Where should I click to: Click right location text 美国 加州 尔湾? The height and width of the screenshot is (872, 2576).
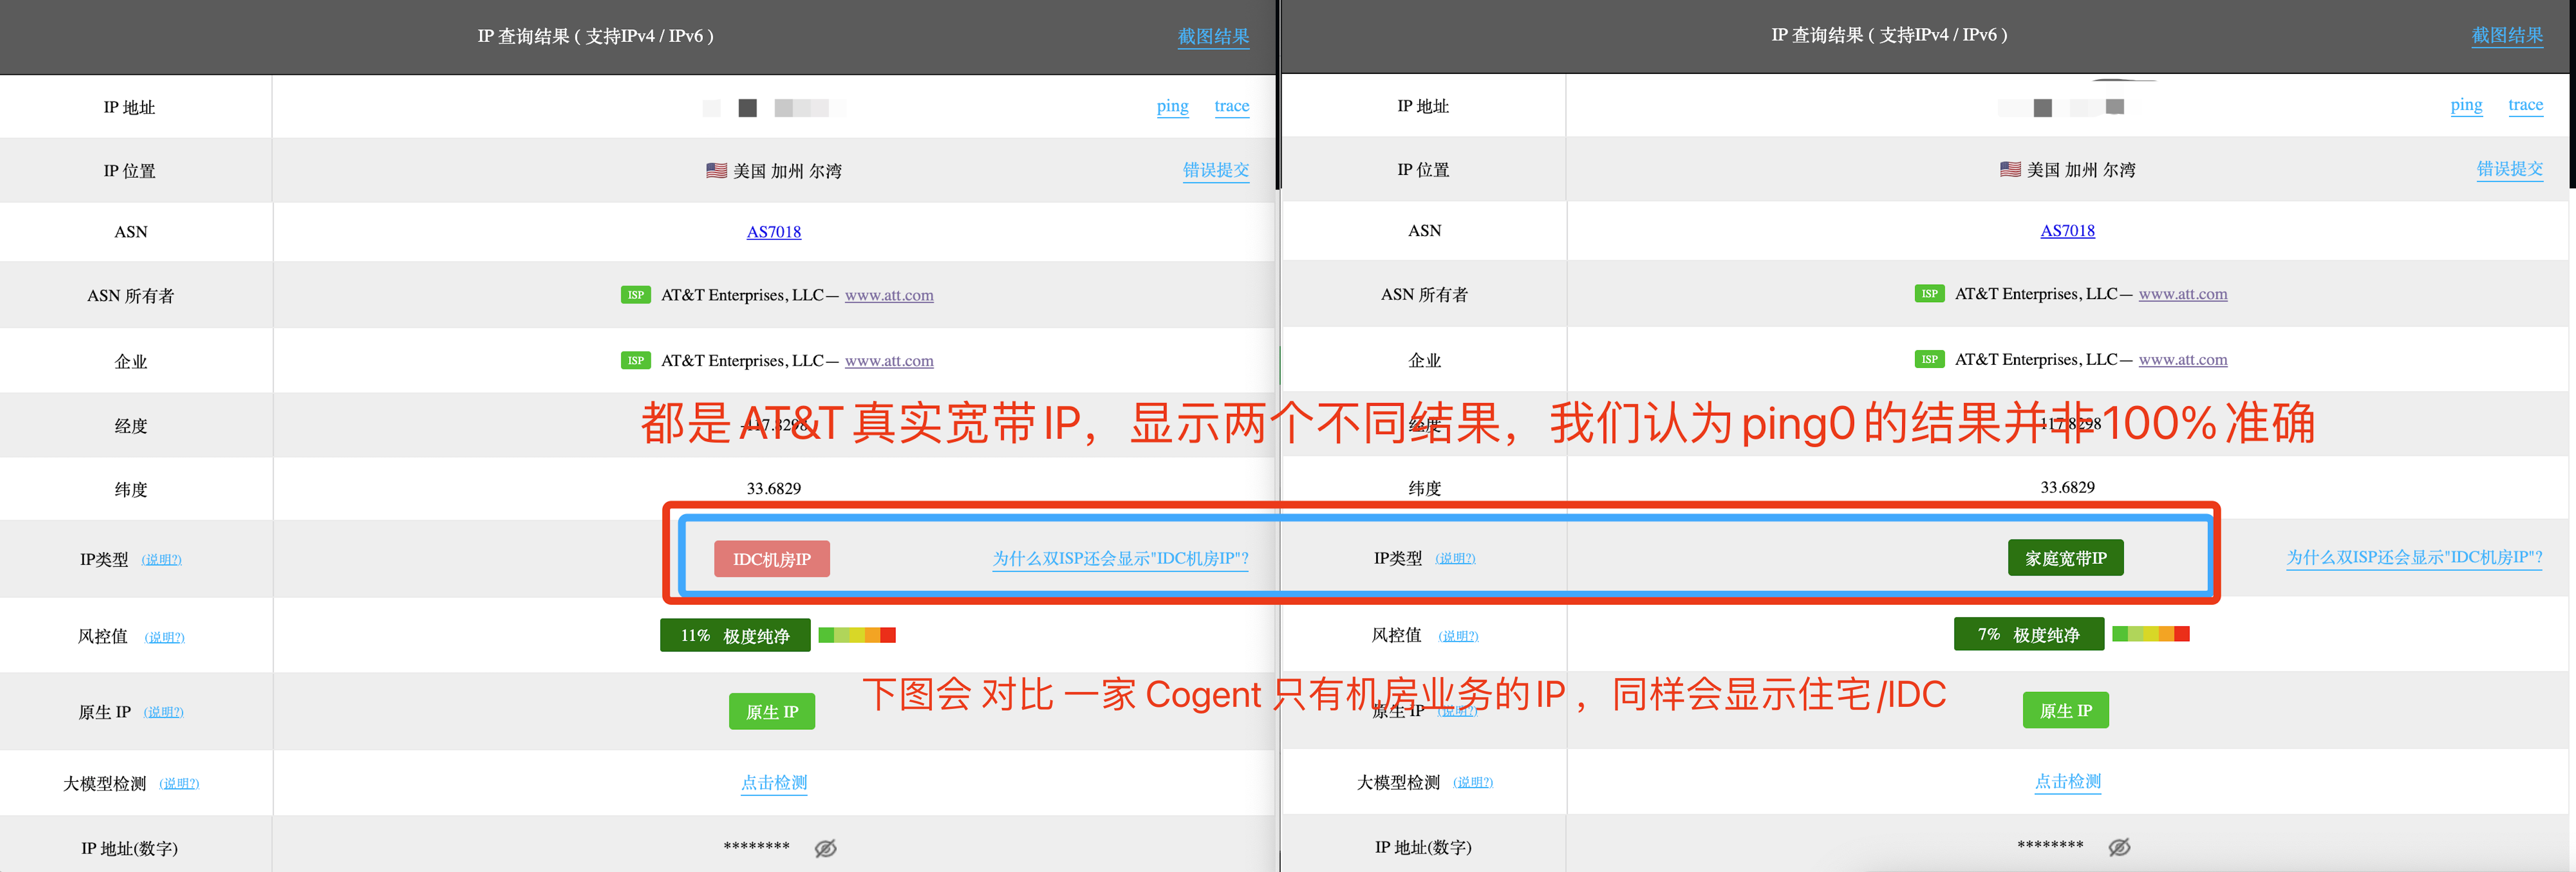2081,170
